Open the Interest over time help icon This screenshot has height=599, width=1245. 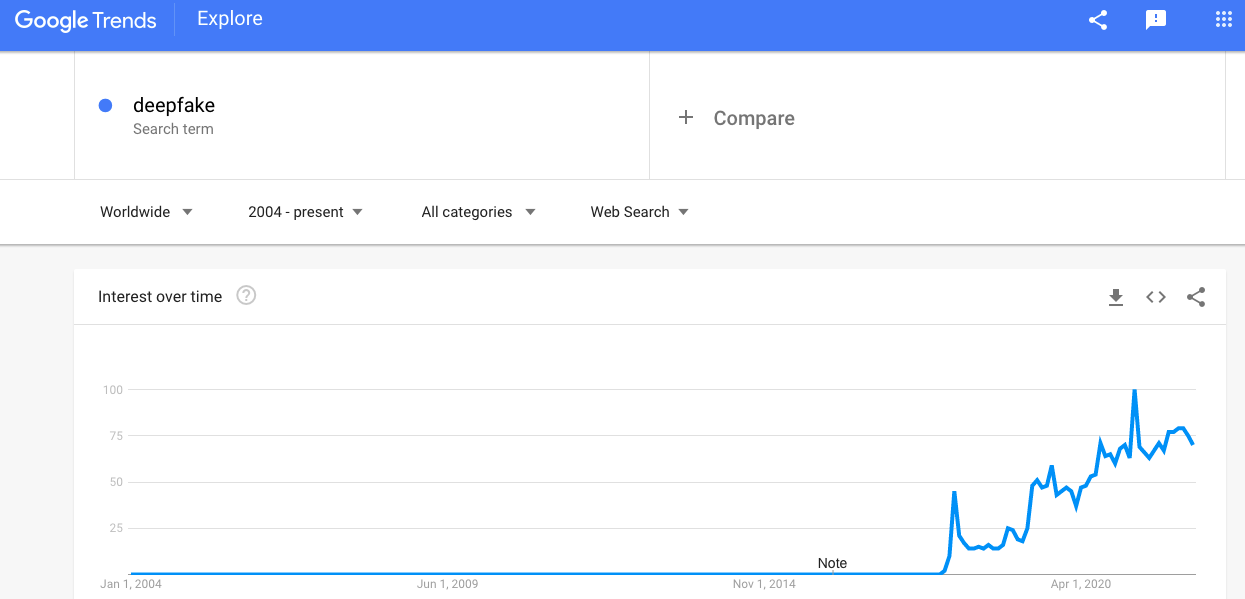pyautogui.click(x=246, y=296)
